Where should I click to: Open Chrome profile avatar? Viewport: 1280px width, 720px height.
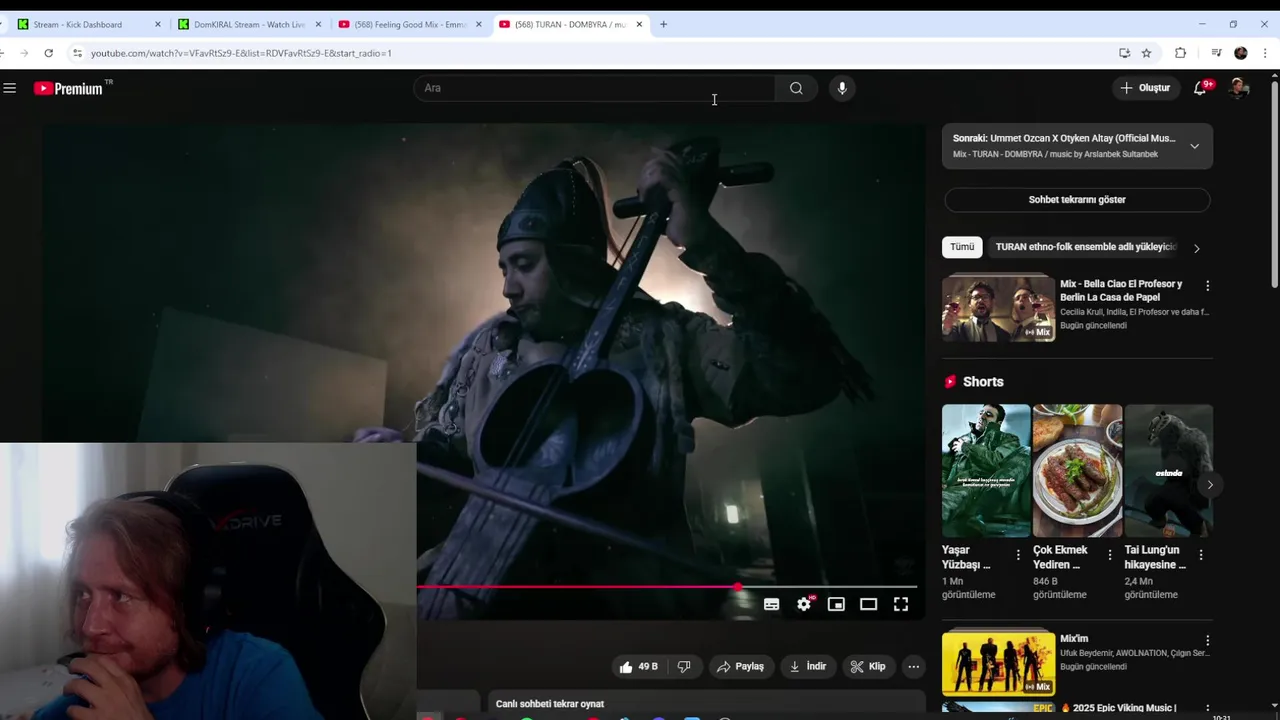1241,53
